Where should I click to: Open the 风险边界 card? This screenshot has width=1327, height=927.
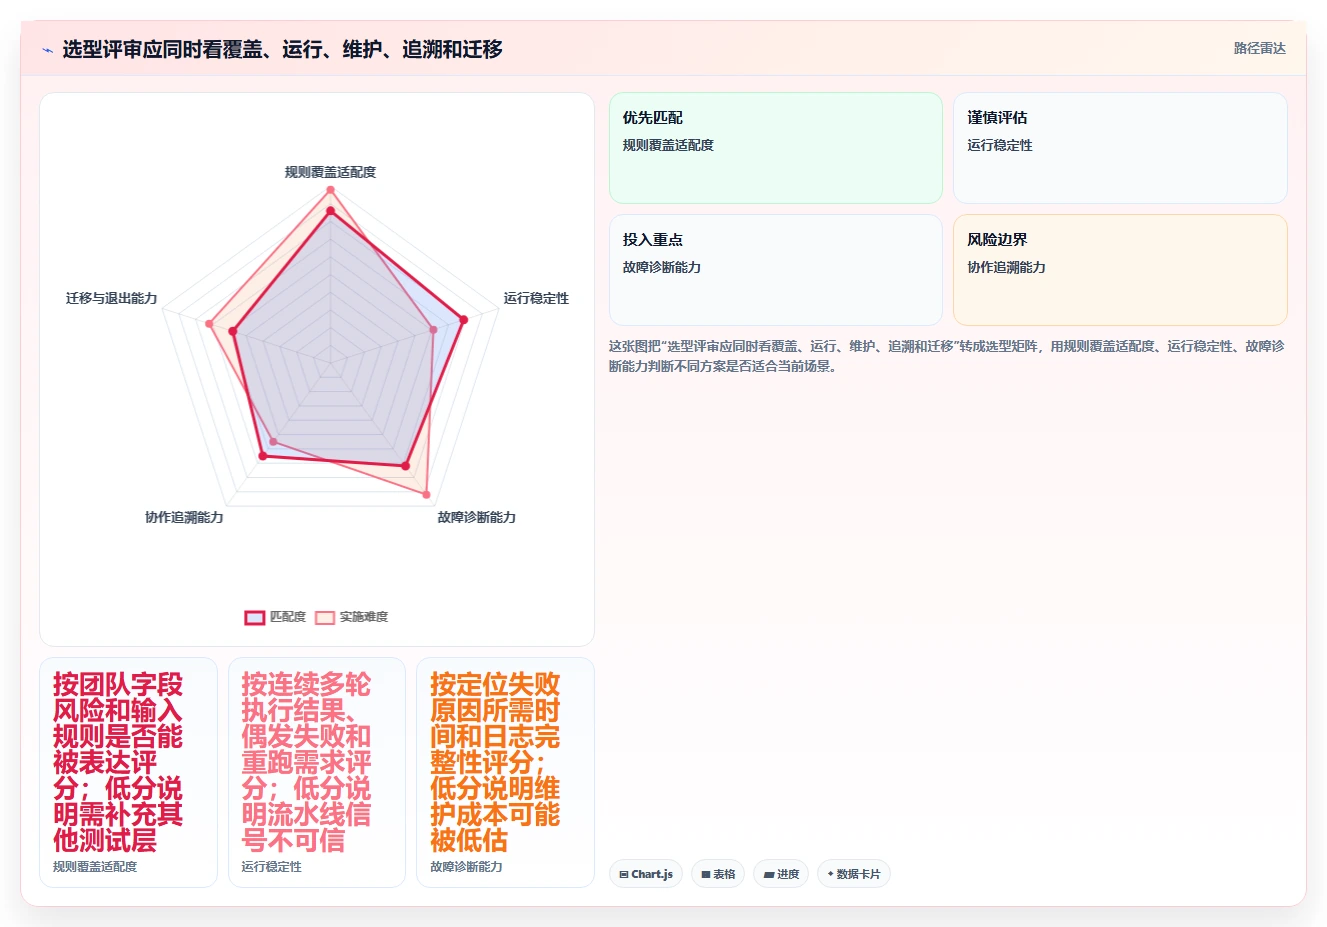[x=1120, y=270]
